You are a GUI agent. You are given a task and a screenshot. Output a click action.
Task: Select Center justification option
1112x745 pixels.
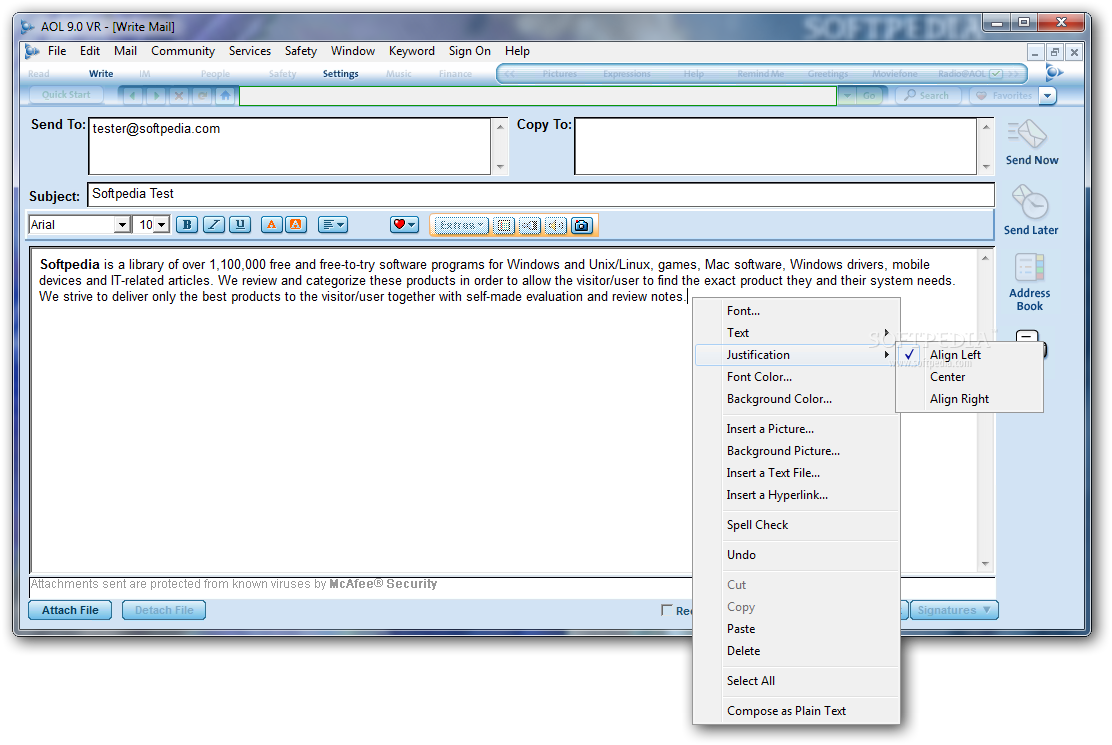coord(969,377)
